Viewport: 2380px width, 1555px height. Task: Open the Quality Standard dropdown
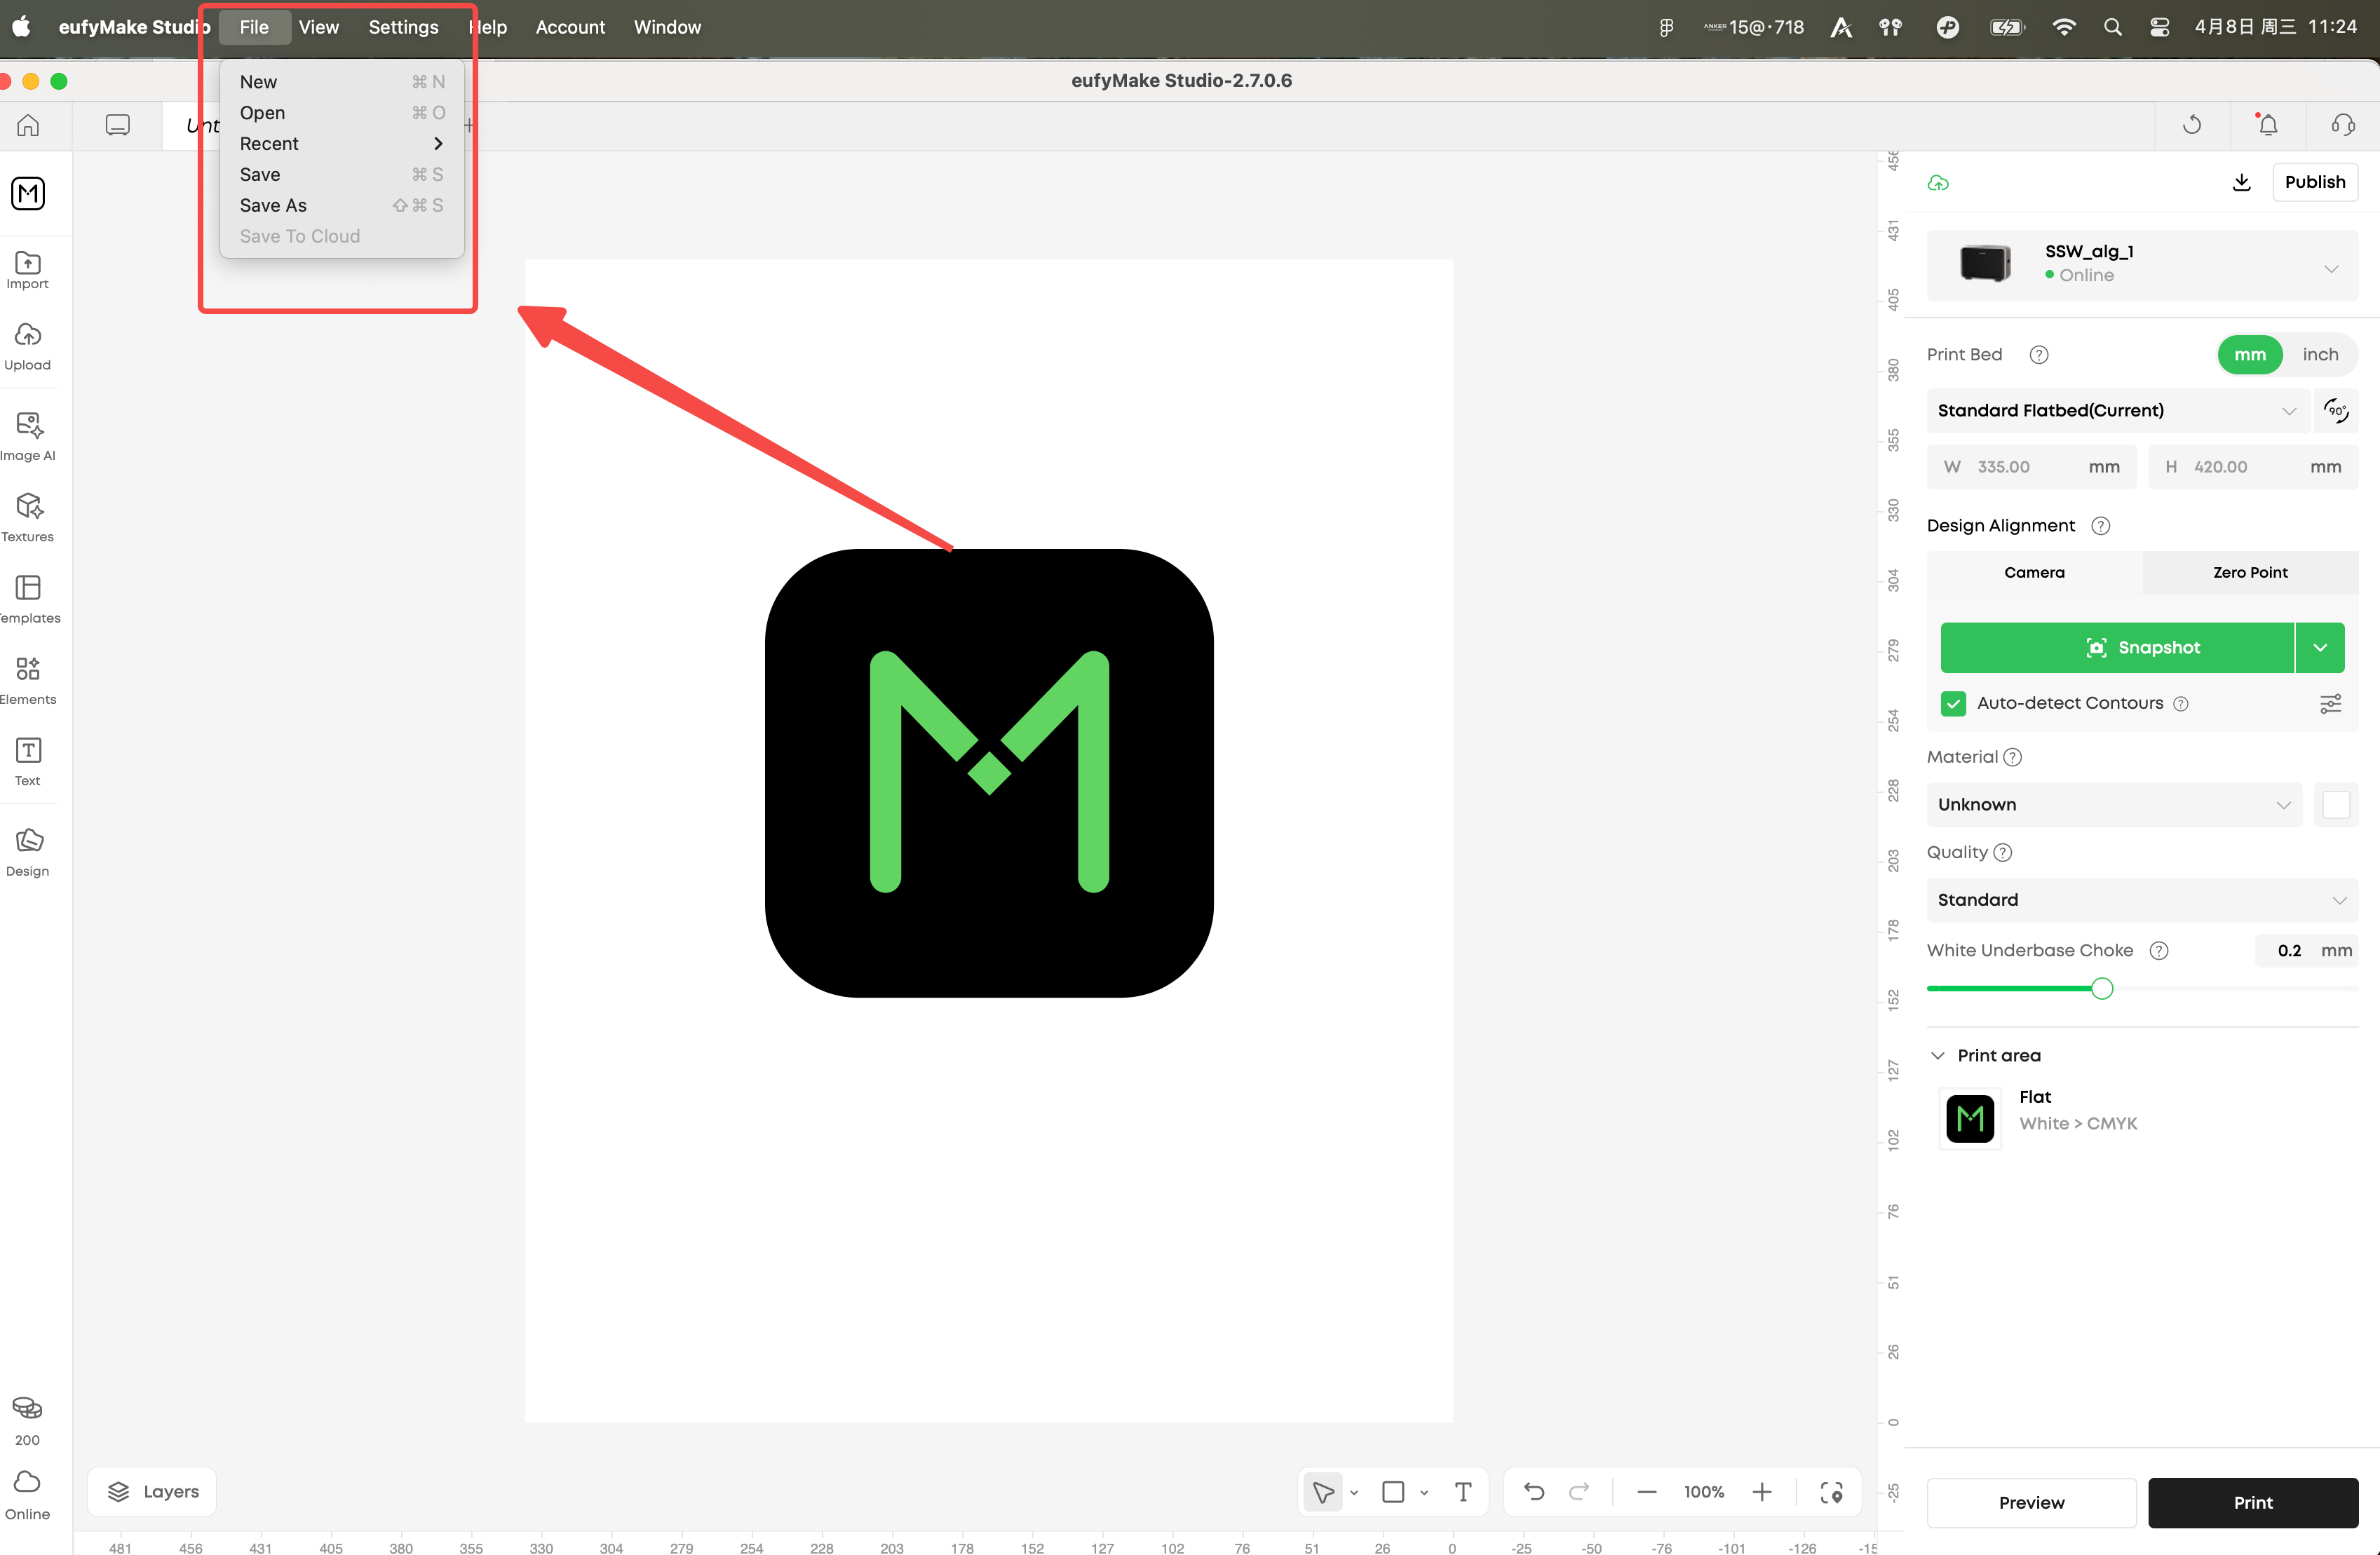pyautogui.click(x=2142, y=900)
